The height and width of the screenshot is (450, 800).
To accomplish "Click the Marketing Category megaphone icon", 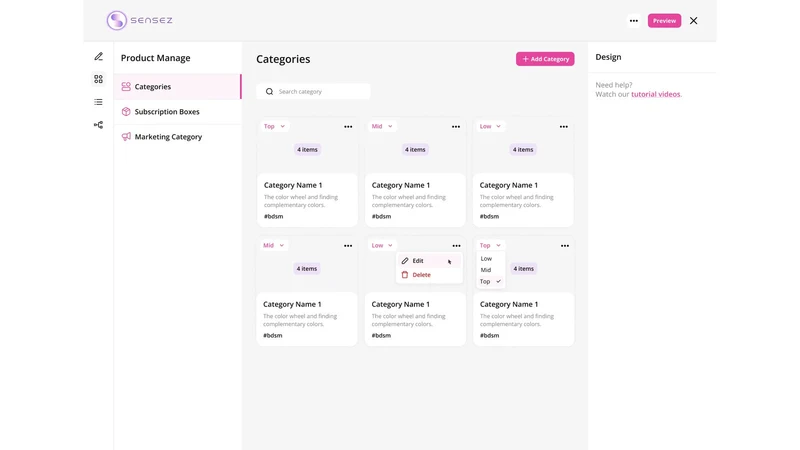I will (x=126, y=137).
